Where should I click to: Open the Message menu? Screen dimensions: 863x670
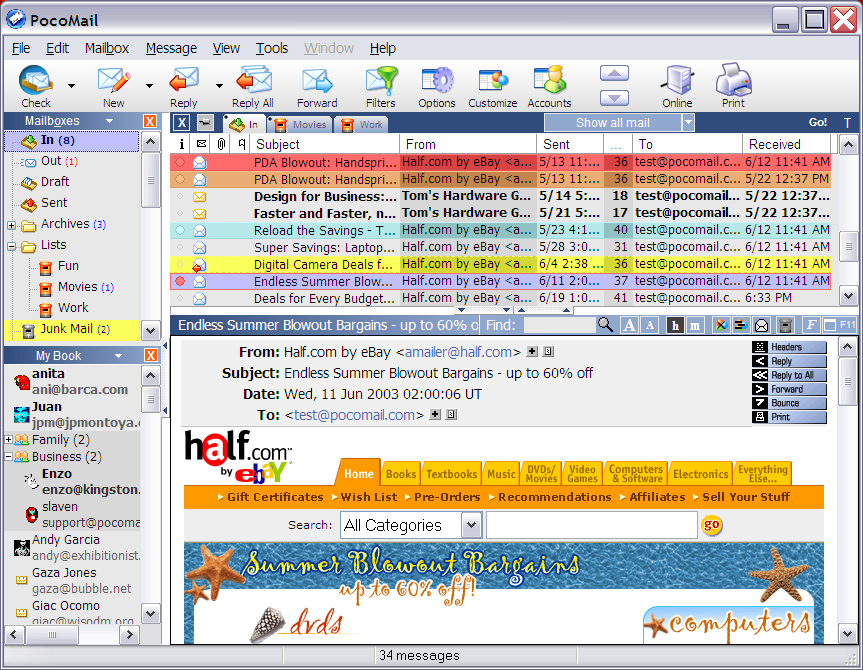pyautogui.click(x=171, y=48)
